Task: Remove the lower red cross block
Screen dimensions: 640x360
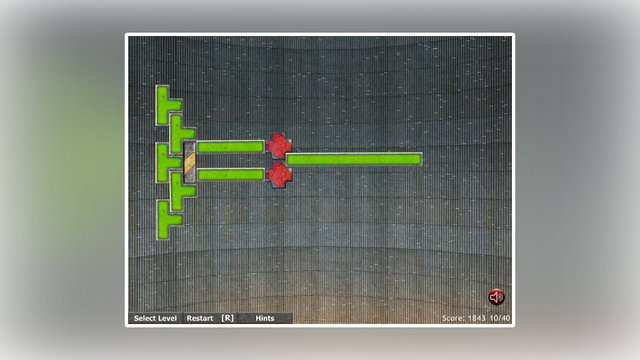Action: [279, 175]
